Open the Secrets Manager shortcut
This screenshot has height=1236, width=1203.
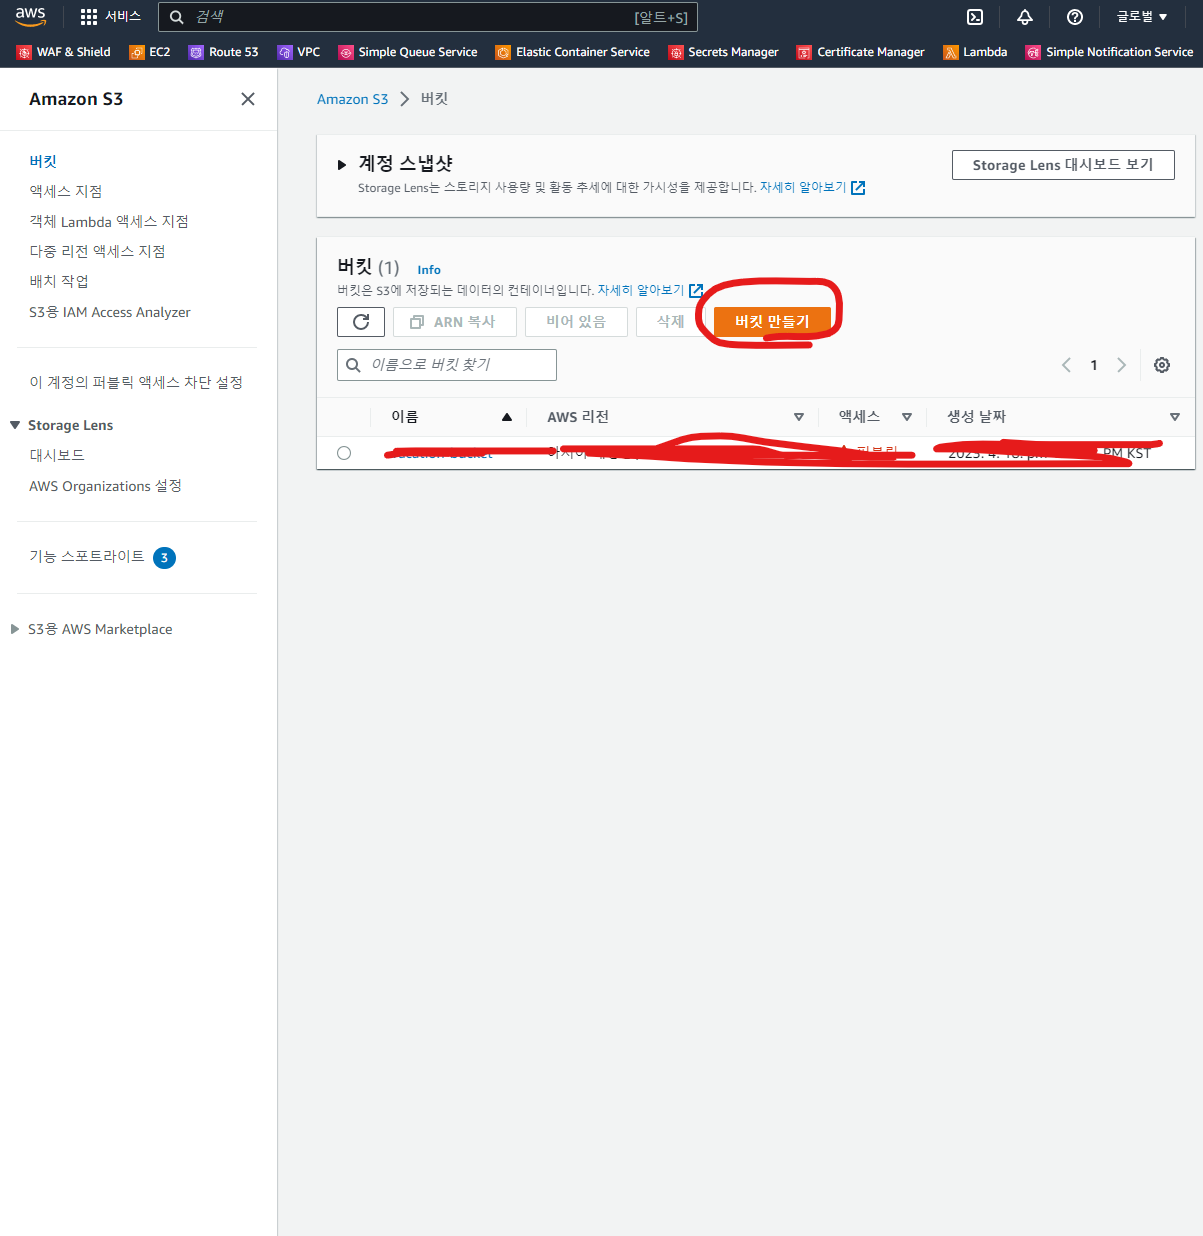(724, 52)
